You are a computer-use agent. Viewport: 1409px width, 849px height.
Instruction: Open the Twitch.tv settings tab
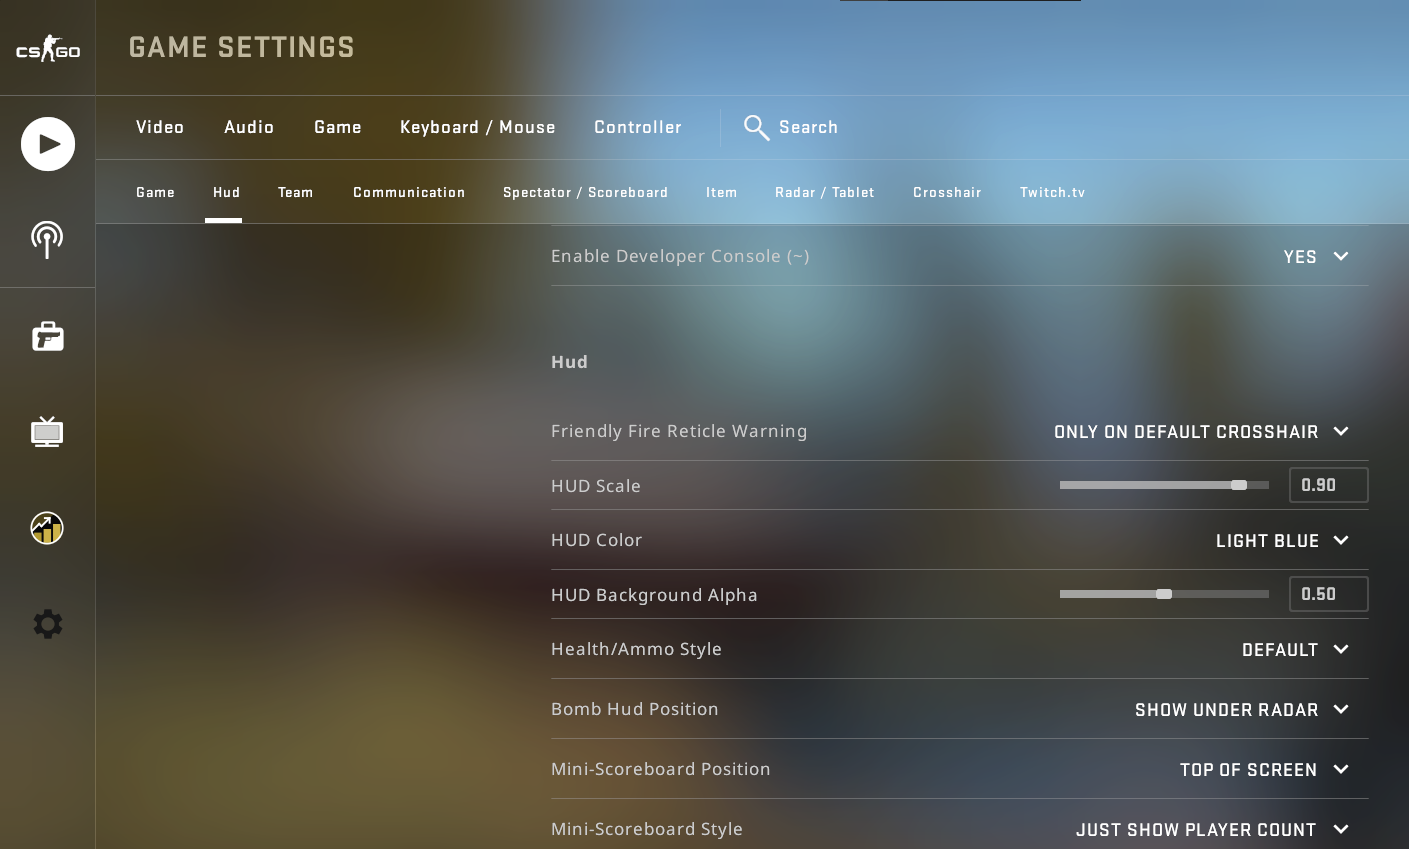[1052, 193]
